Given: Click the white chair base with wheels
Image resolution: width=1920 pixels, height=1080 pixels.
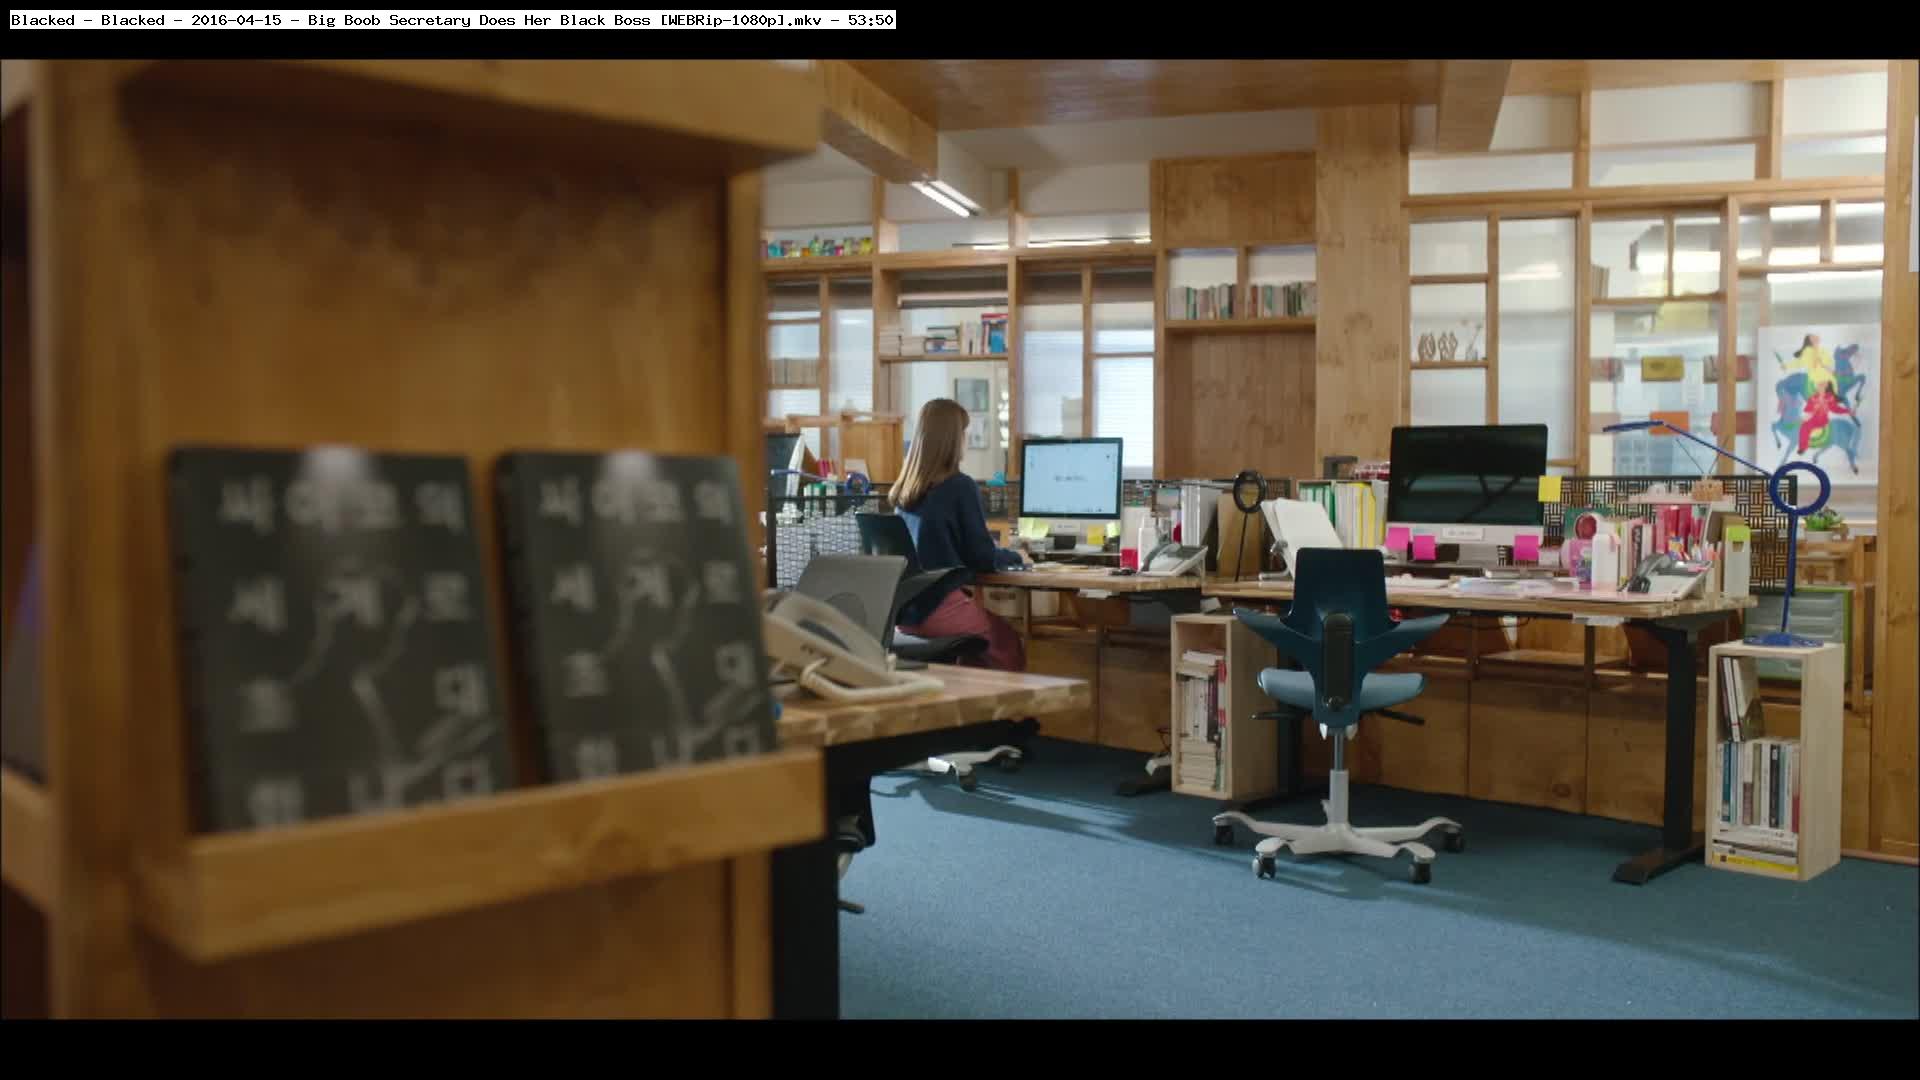Looking at the screenshot, I should click(1338, 835).
